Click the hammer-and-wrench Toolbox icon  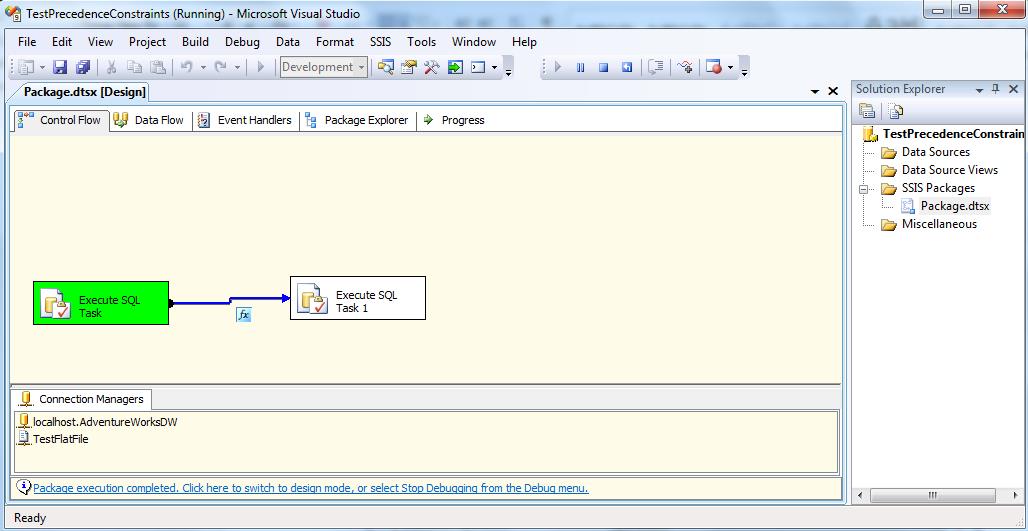coord(431,67)
